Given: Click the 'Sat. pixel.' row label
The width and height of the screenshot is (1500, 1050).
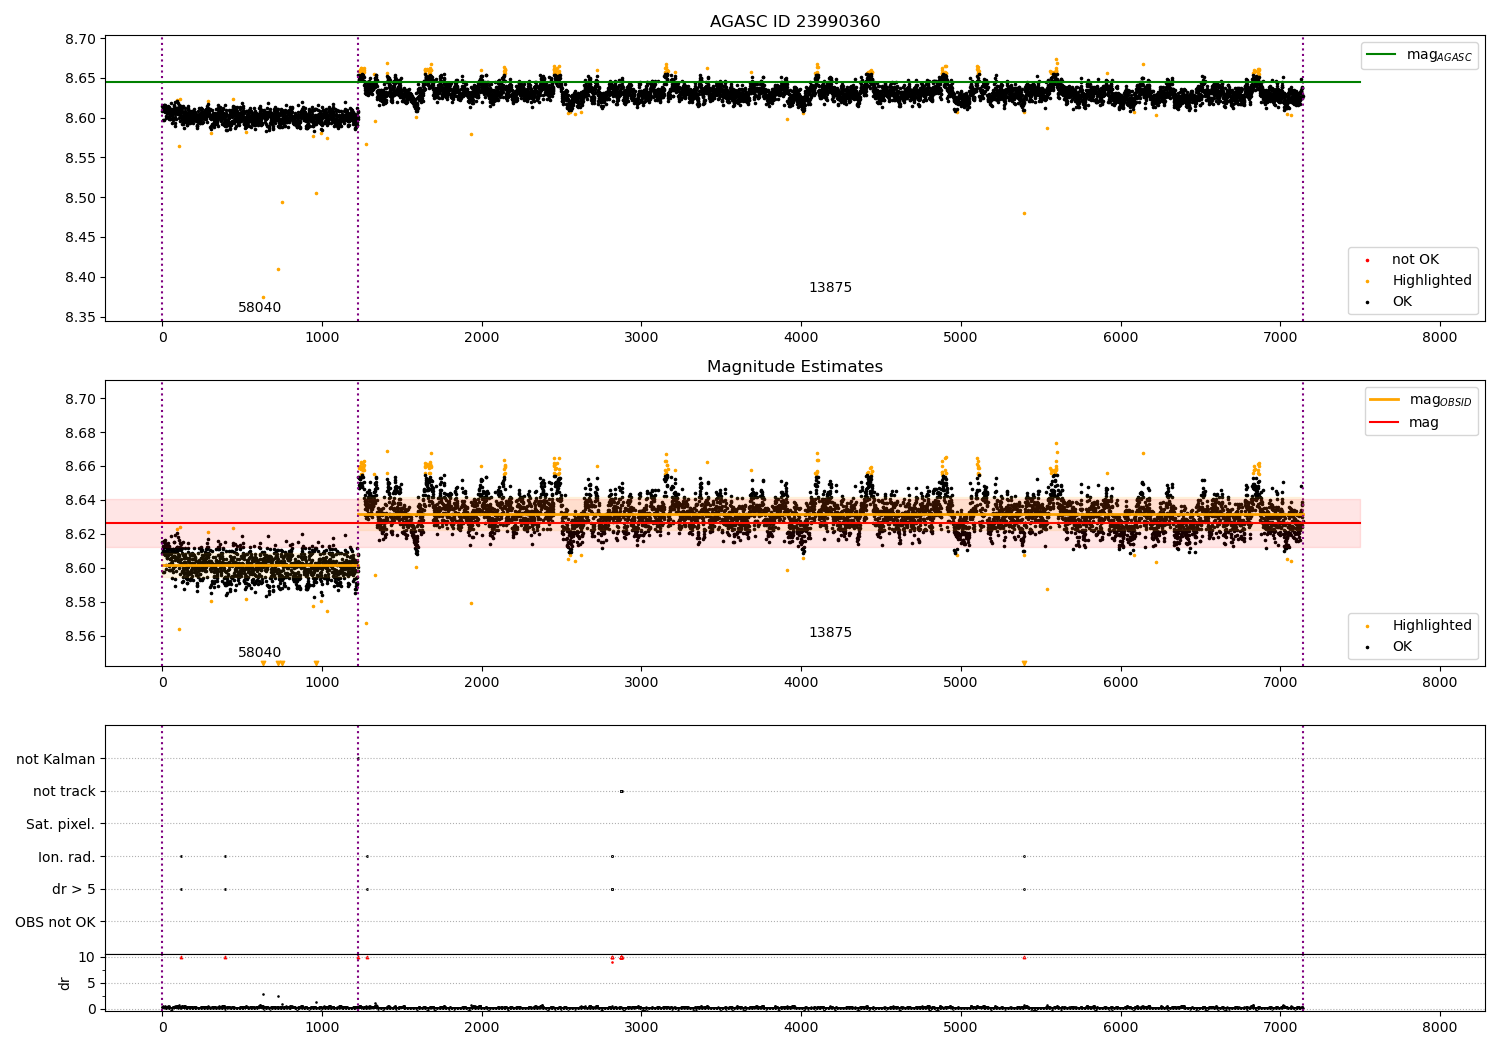Looking at the screenshot, I should (61, 825).
